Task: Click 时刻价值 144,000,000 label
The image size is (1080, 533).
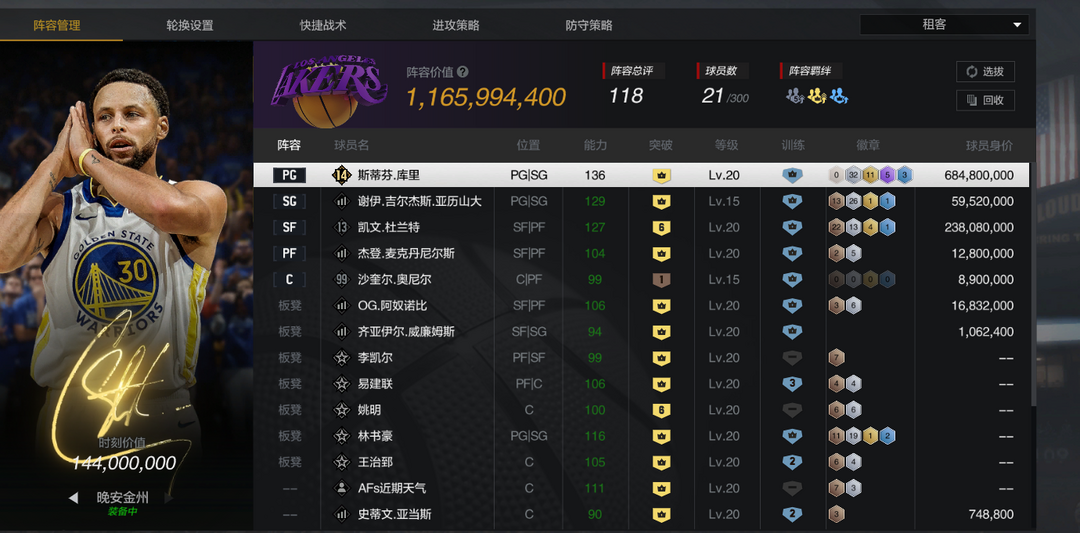Action: click(x=124, y=454)
